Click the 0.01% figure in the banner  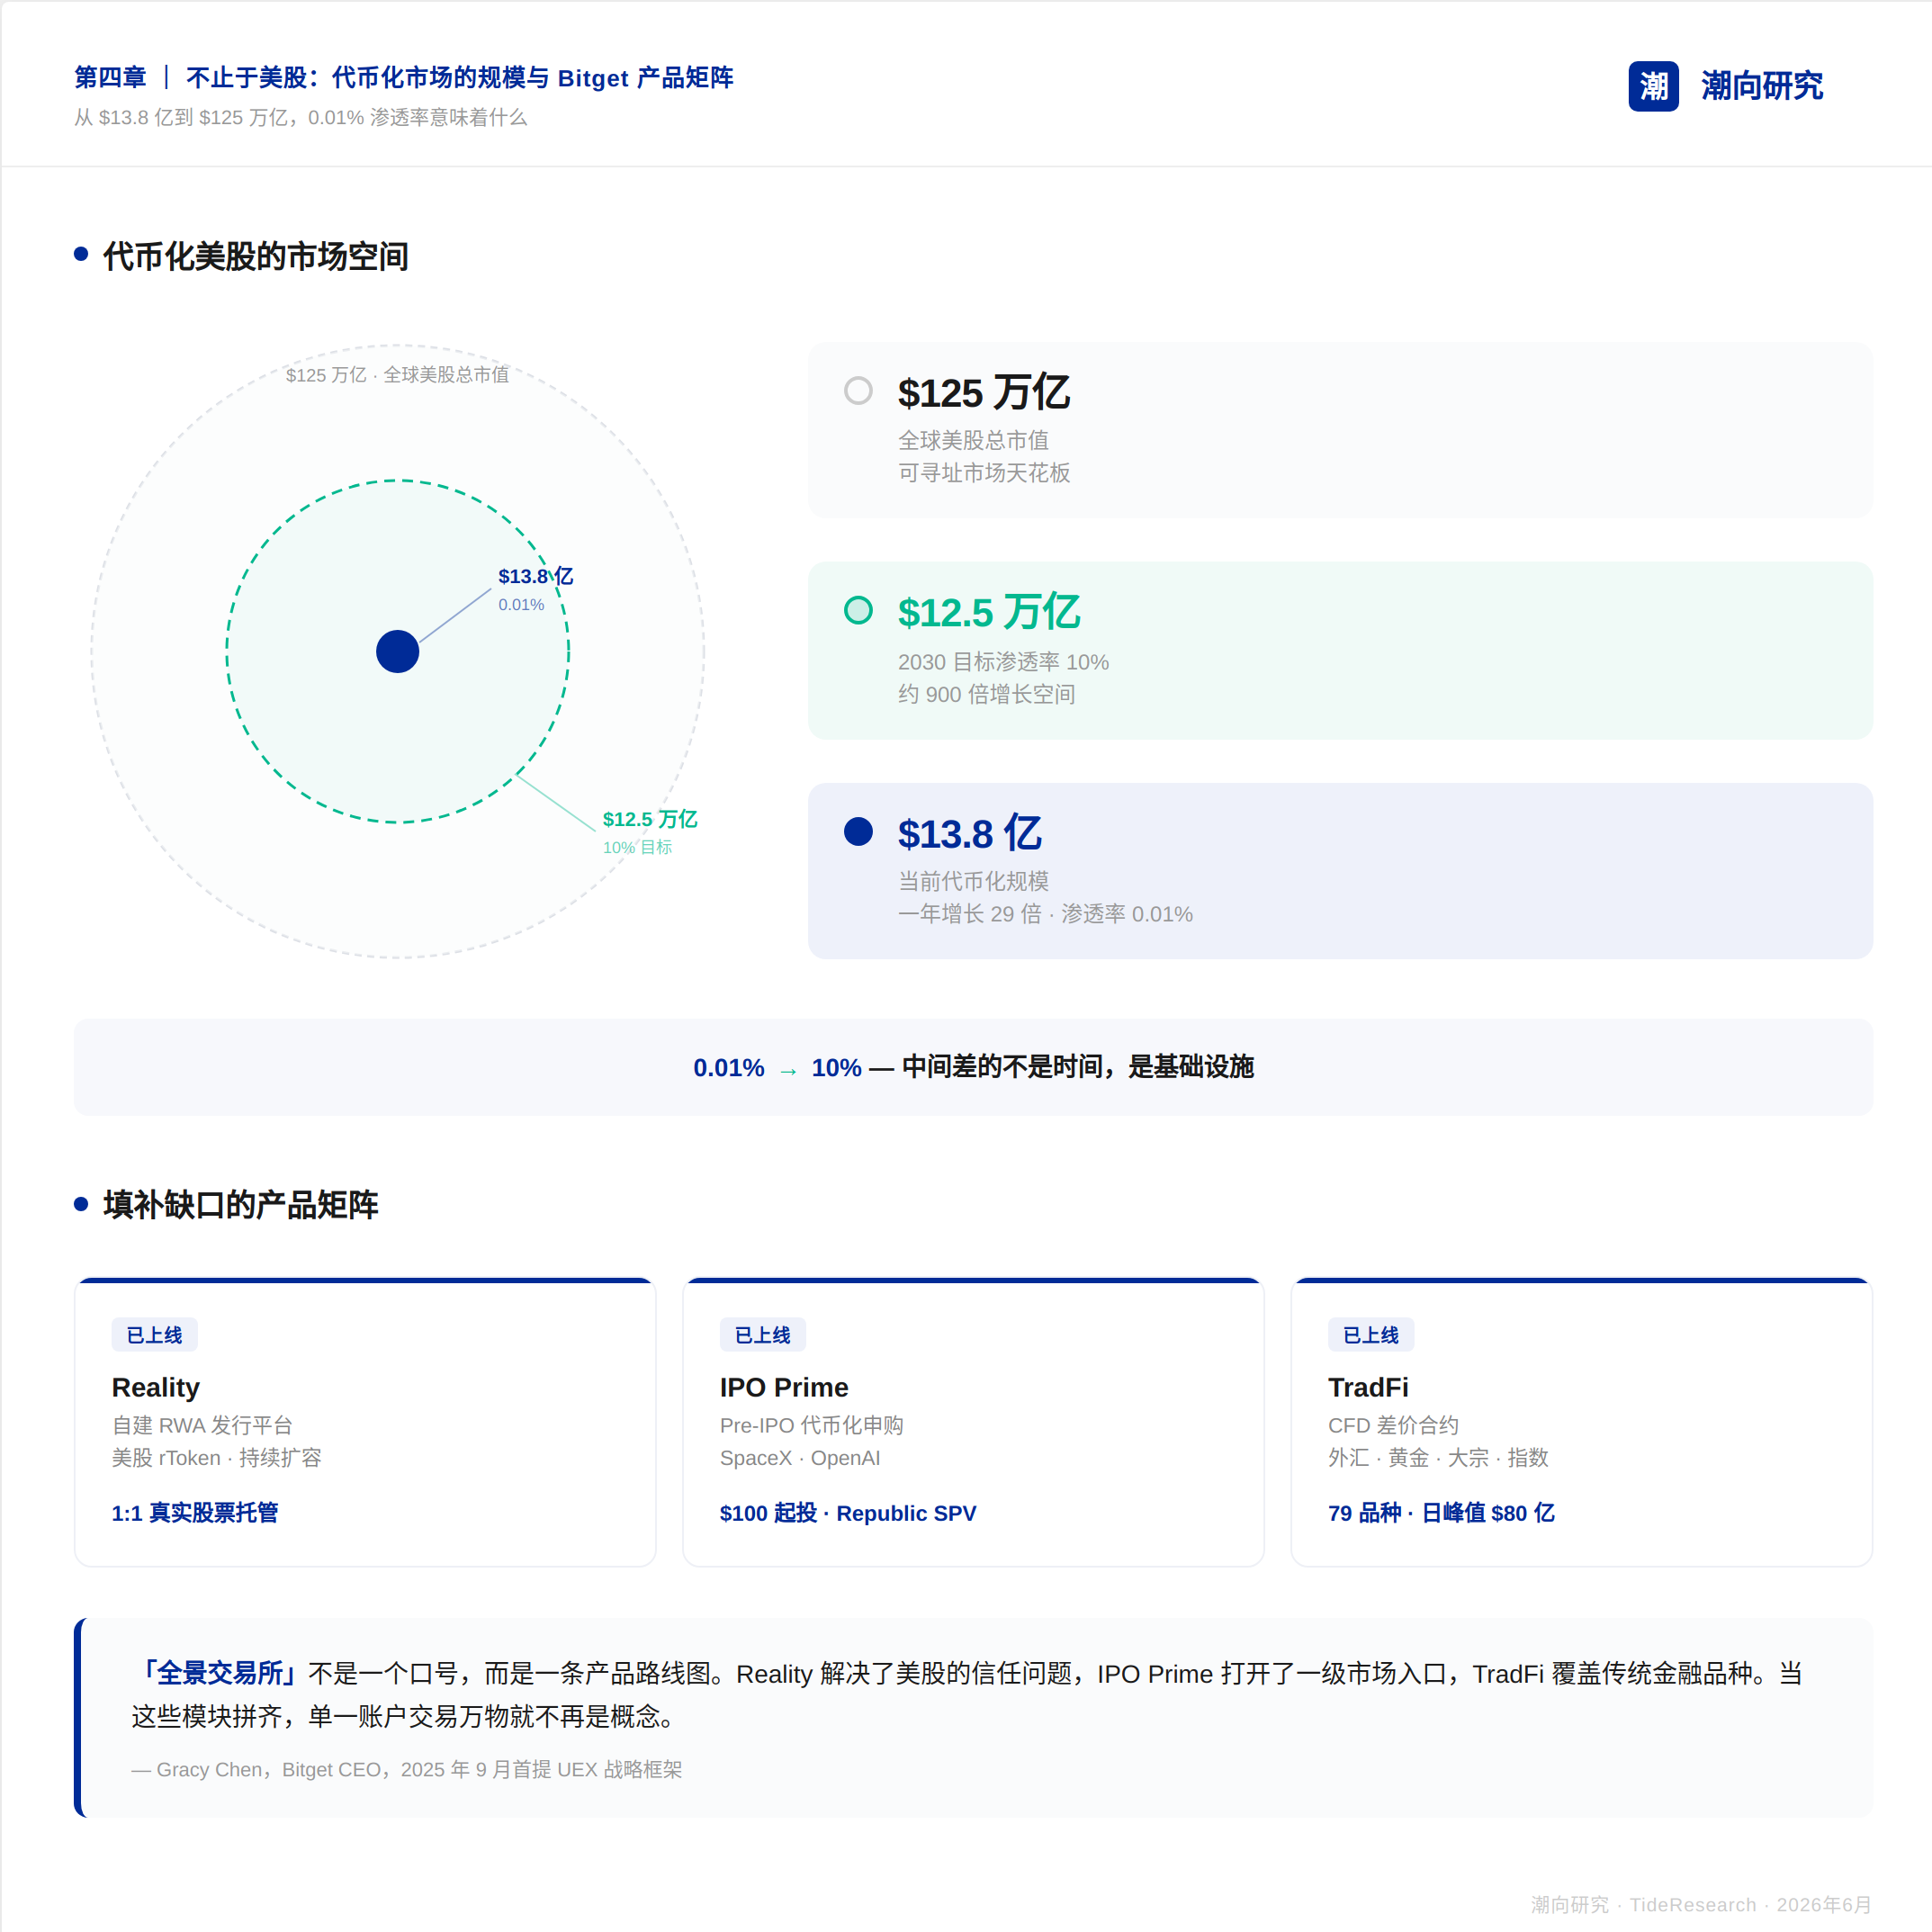pos(729,1067)
